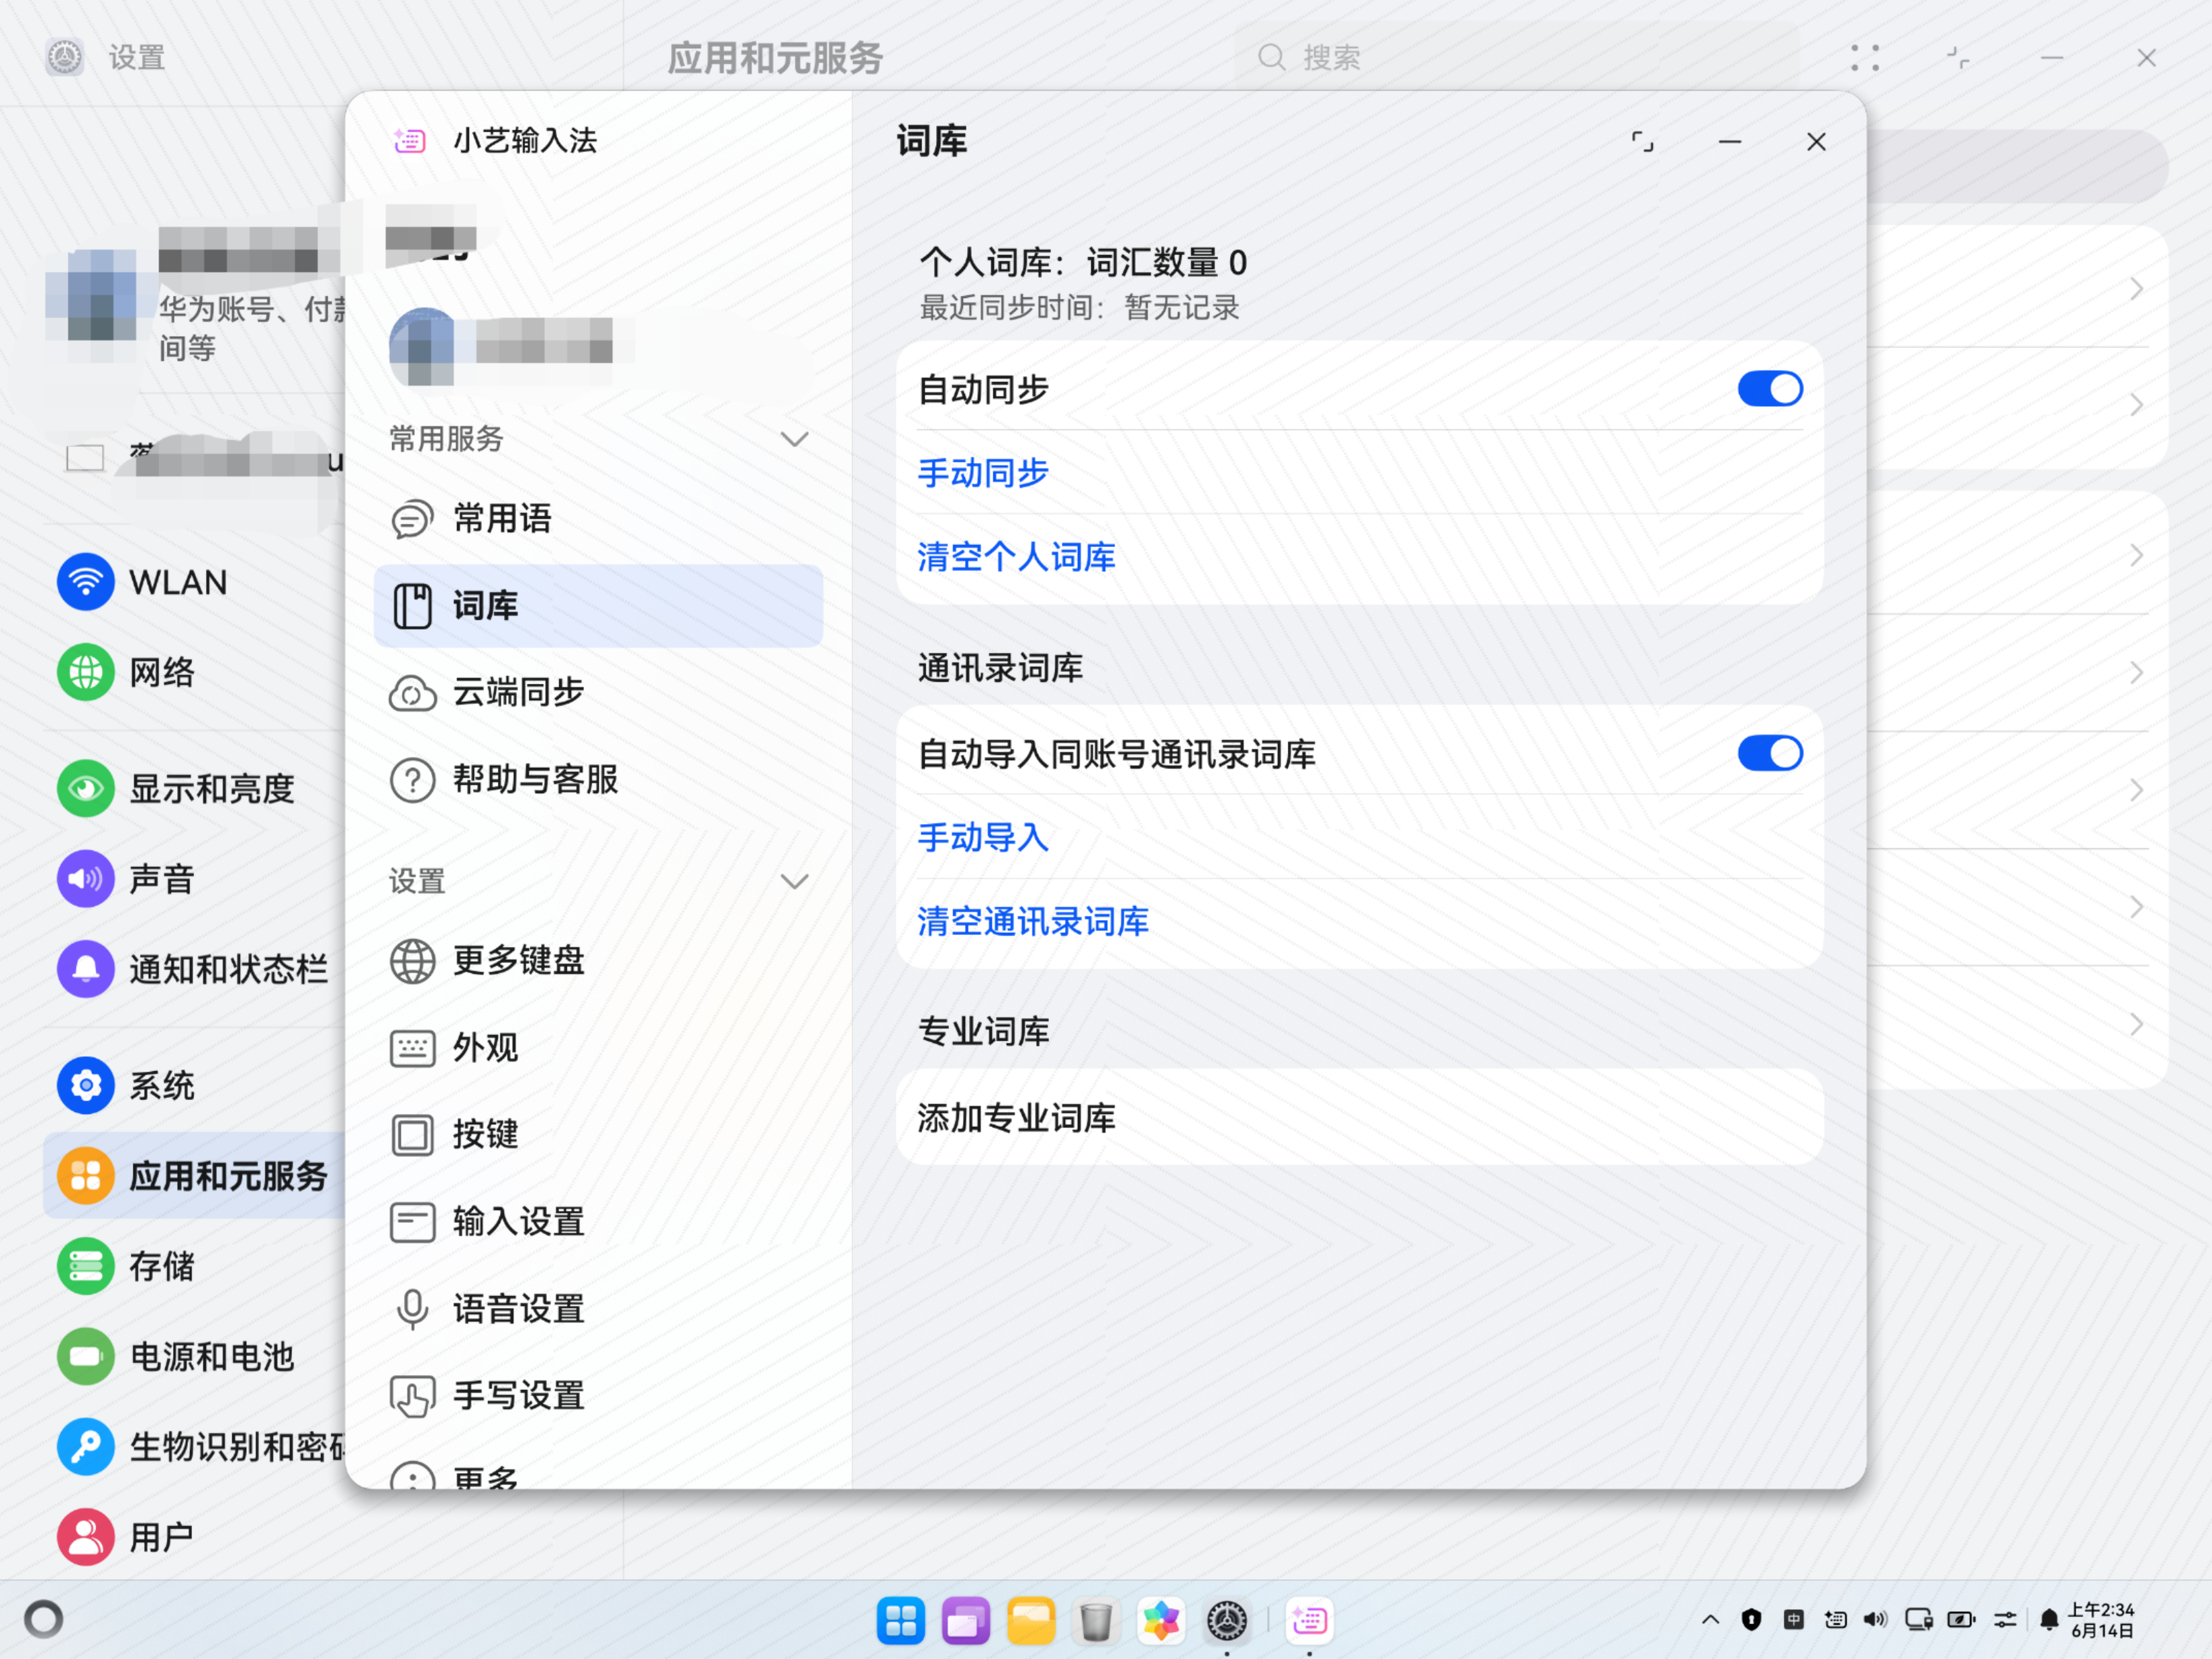This screenshot has height=1659, width=2212.
Task: Turn off 自动同步 switch
Action: click(1770, 389)
